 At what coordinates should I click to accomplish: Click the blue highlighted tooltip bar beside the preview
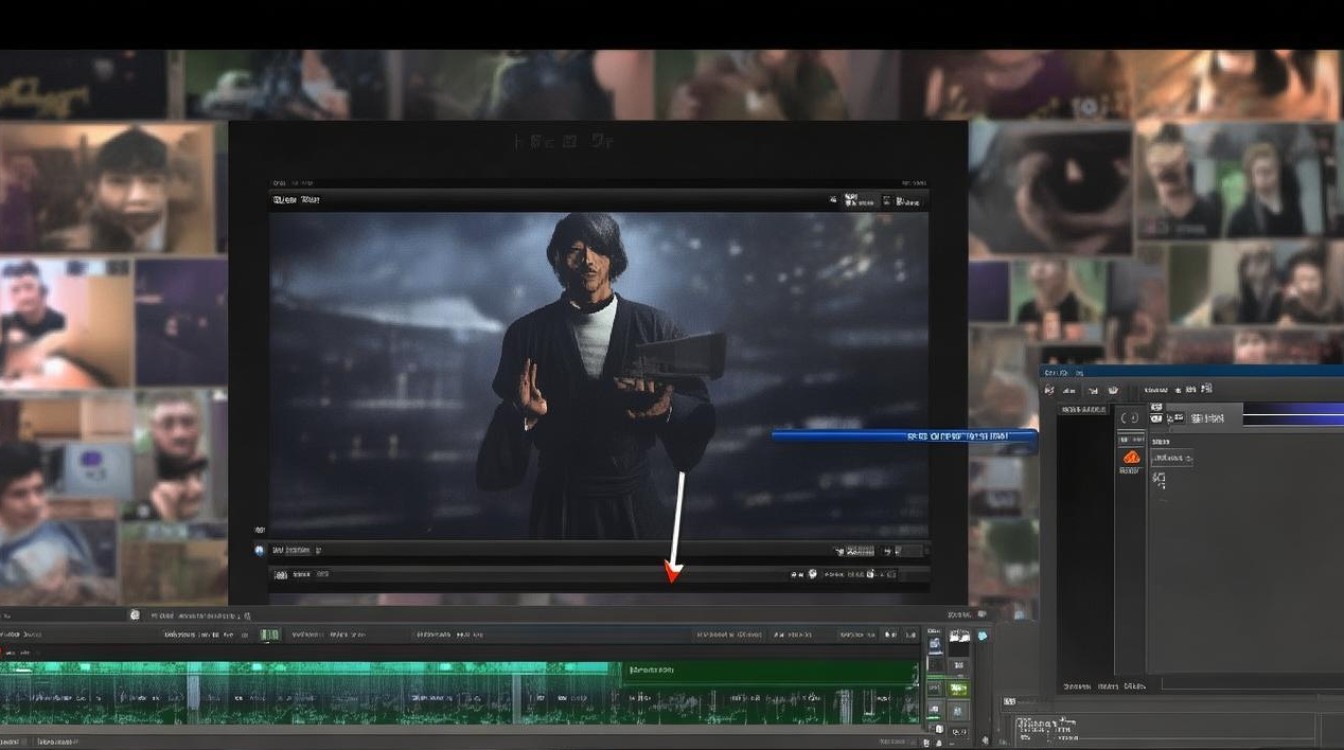[x=905, y=436]
